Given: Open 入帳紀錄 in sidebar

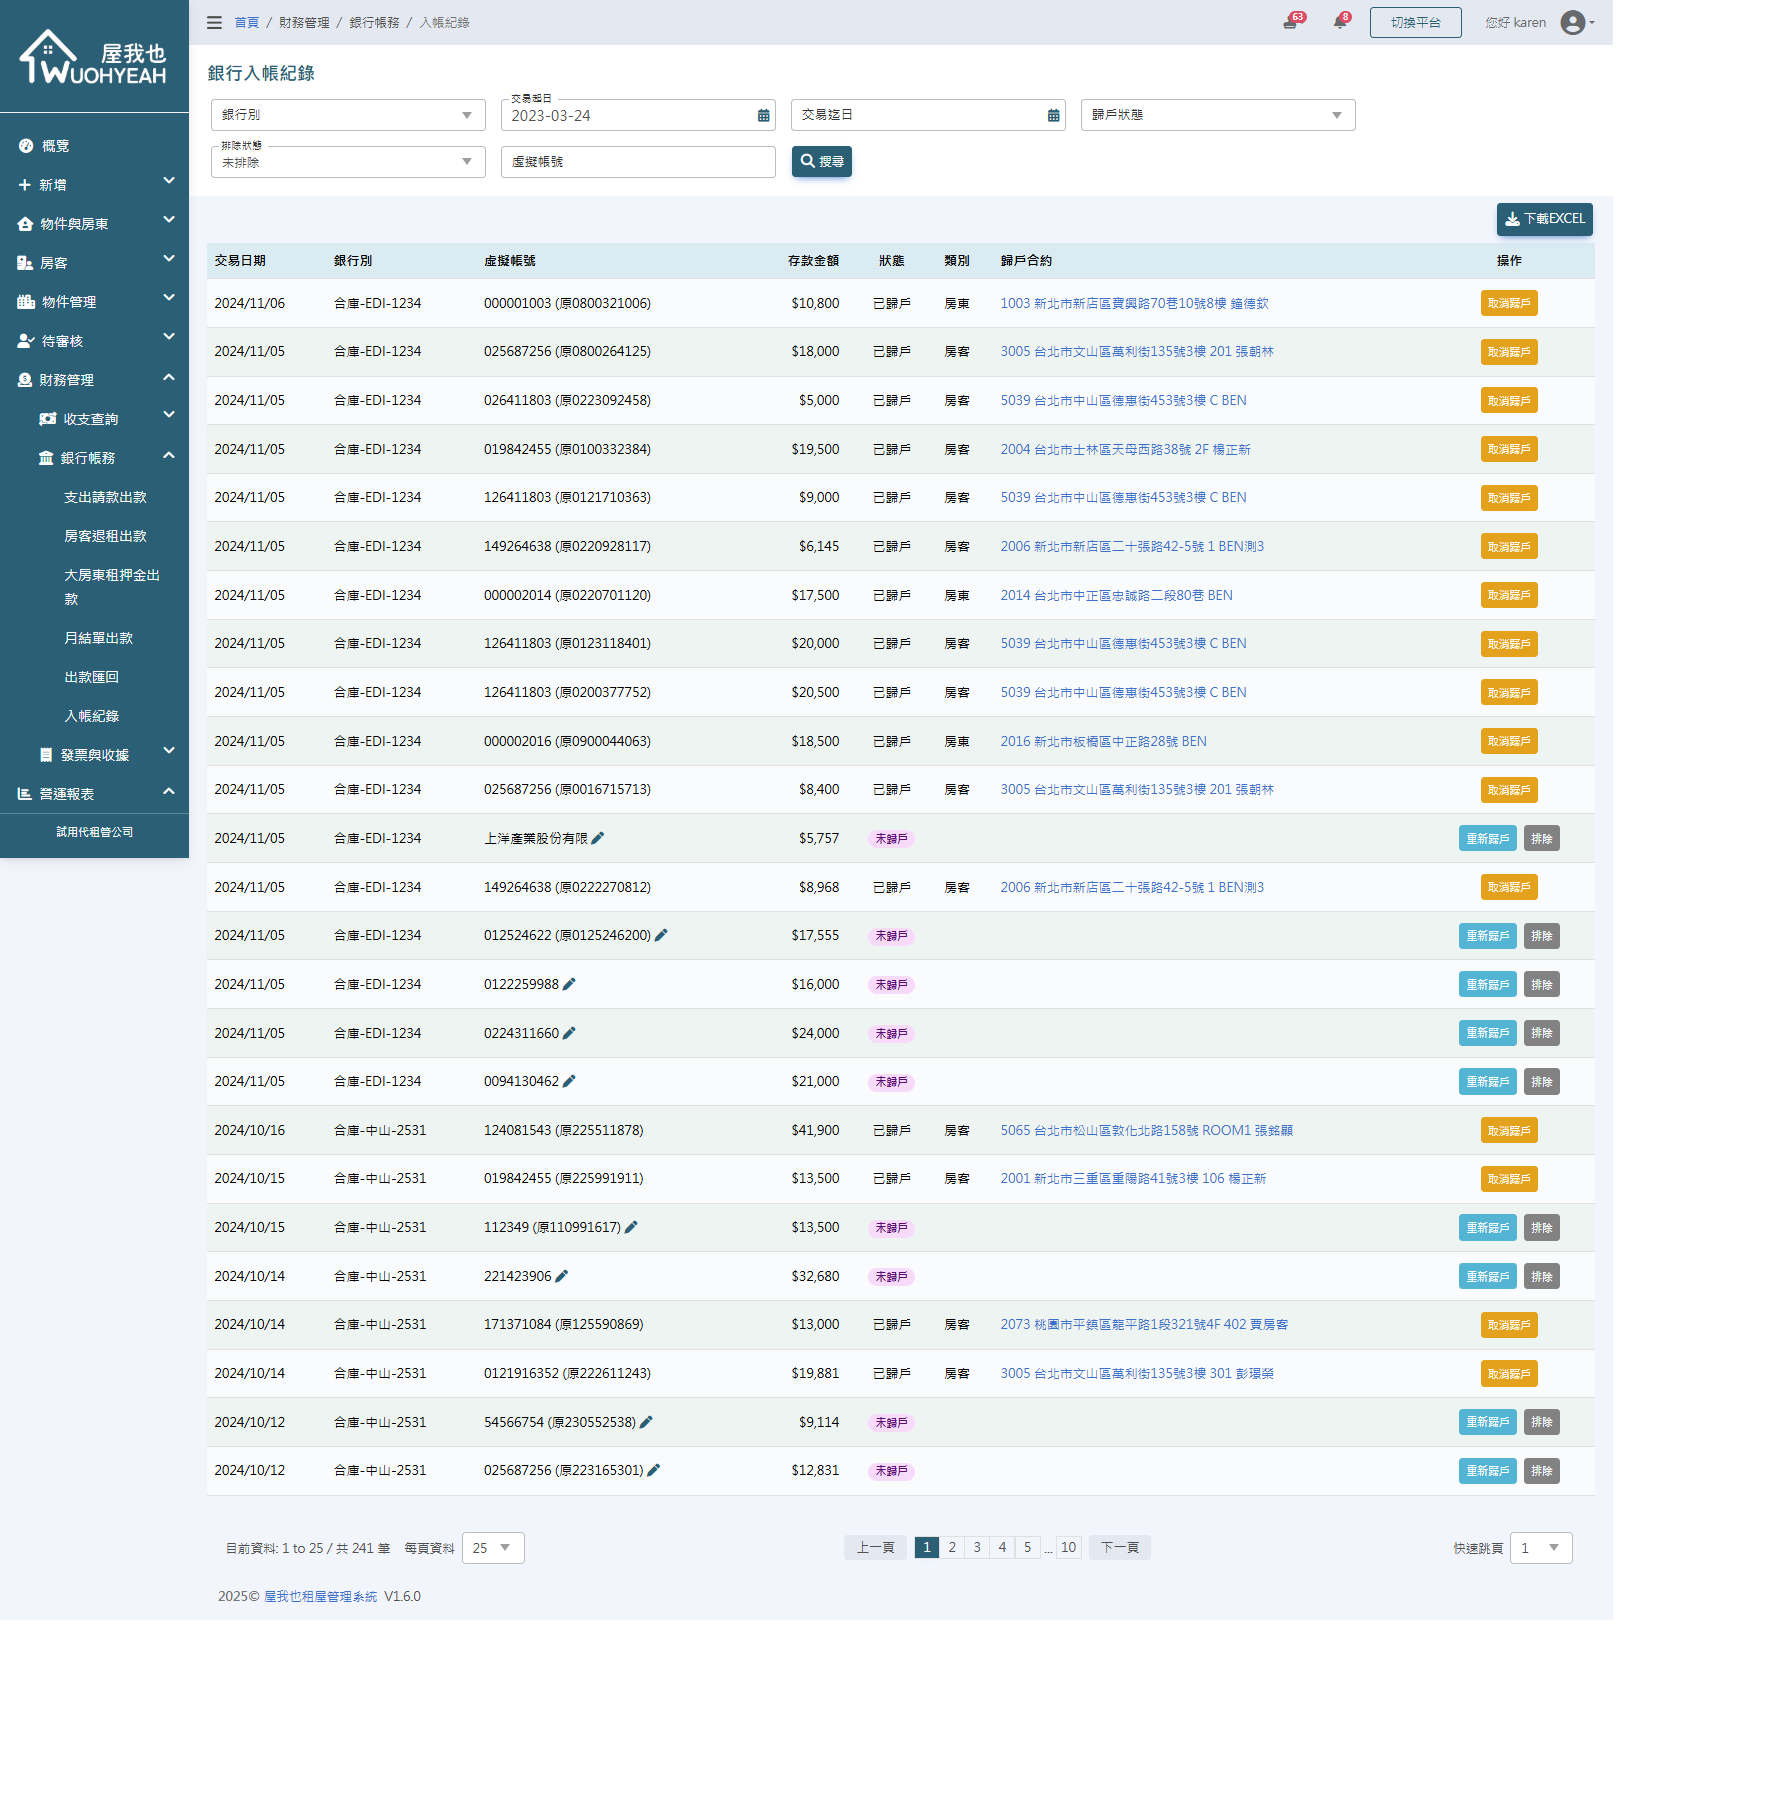Looking at the screenshot, I should [91, 716].
